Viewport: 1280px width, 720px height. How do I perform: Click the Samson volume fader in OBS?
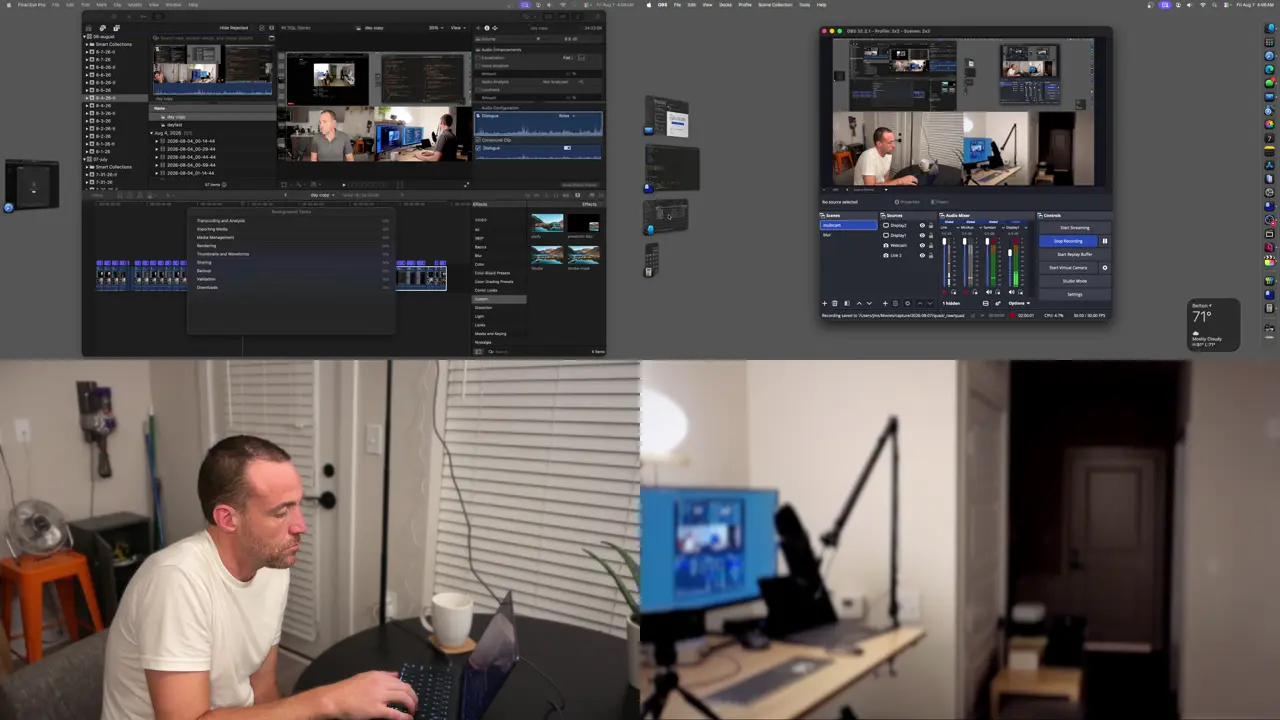[989, 262]
